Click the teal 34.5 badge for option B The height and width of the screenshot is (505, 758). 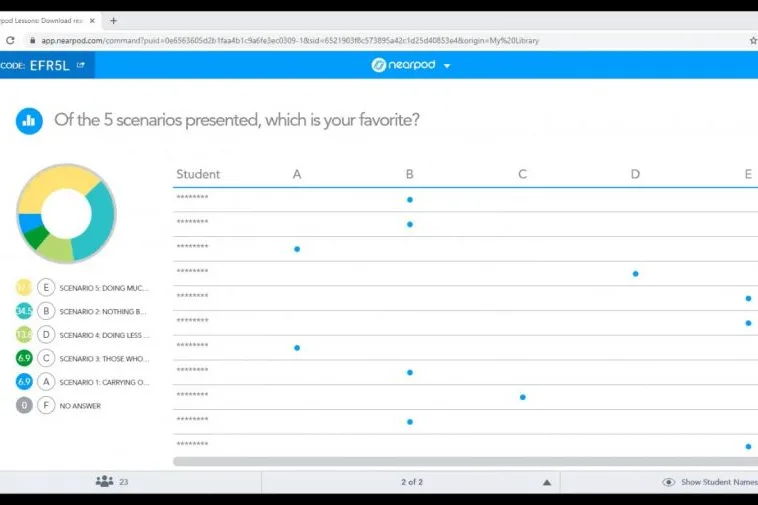pos(24,311)
